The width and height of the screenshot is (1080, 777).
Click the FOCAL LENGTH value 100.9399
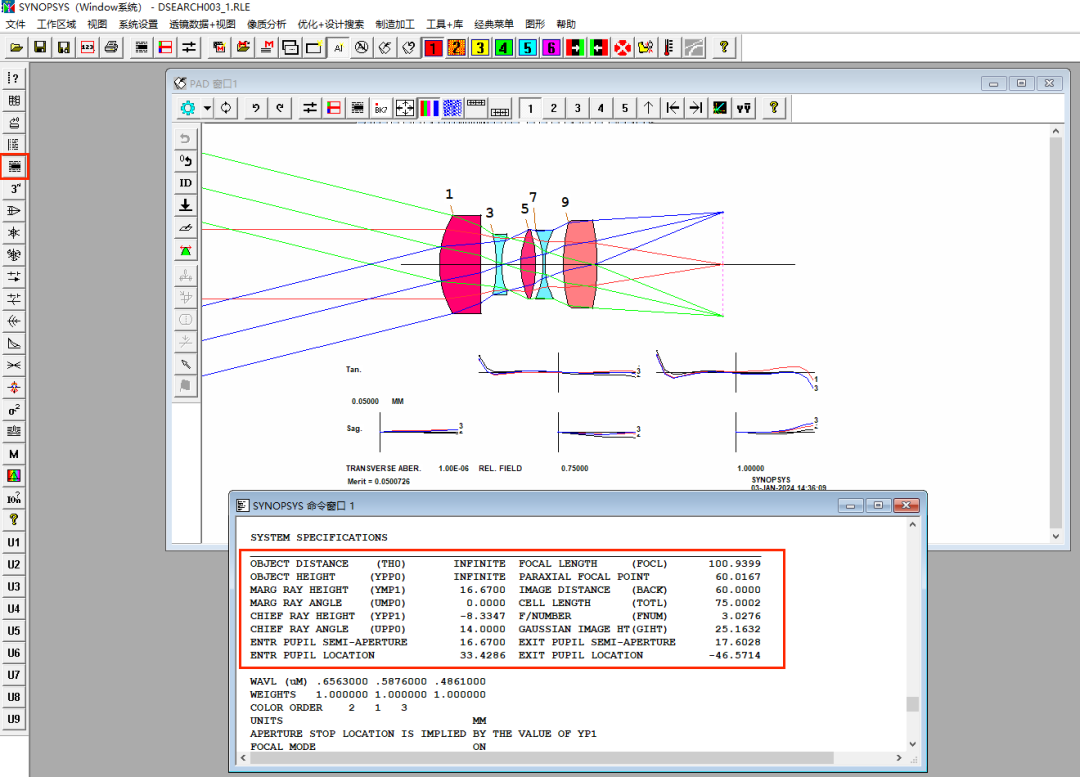734,563
